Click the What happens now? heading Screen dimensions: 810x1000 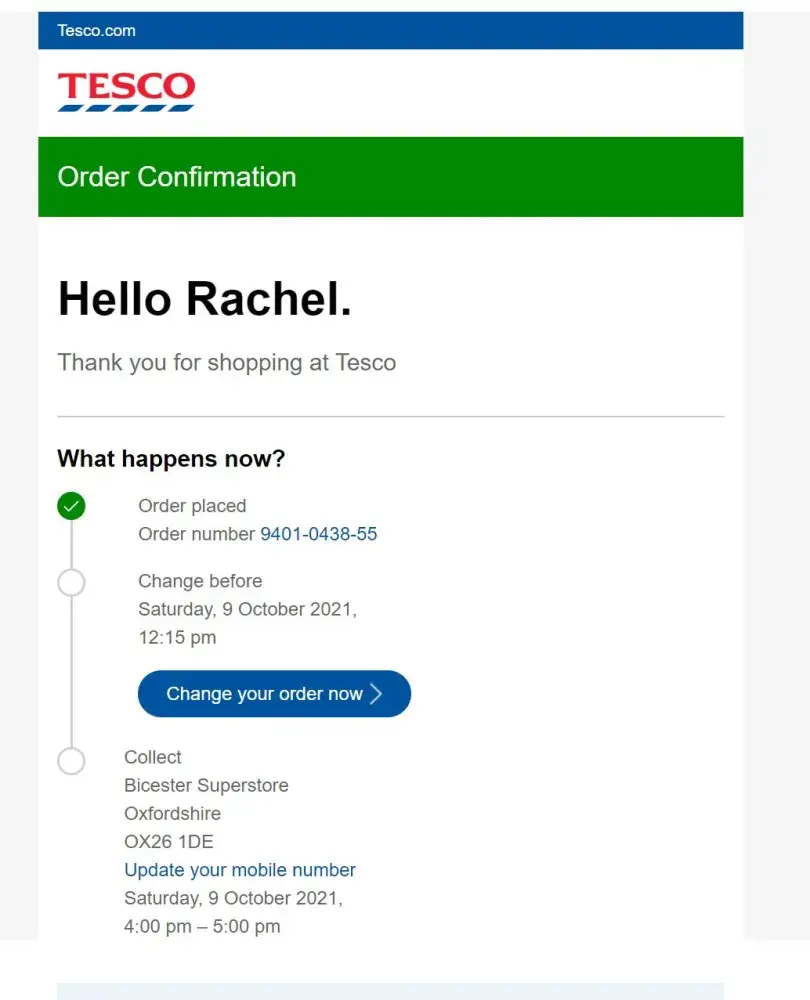point(171,459)
